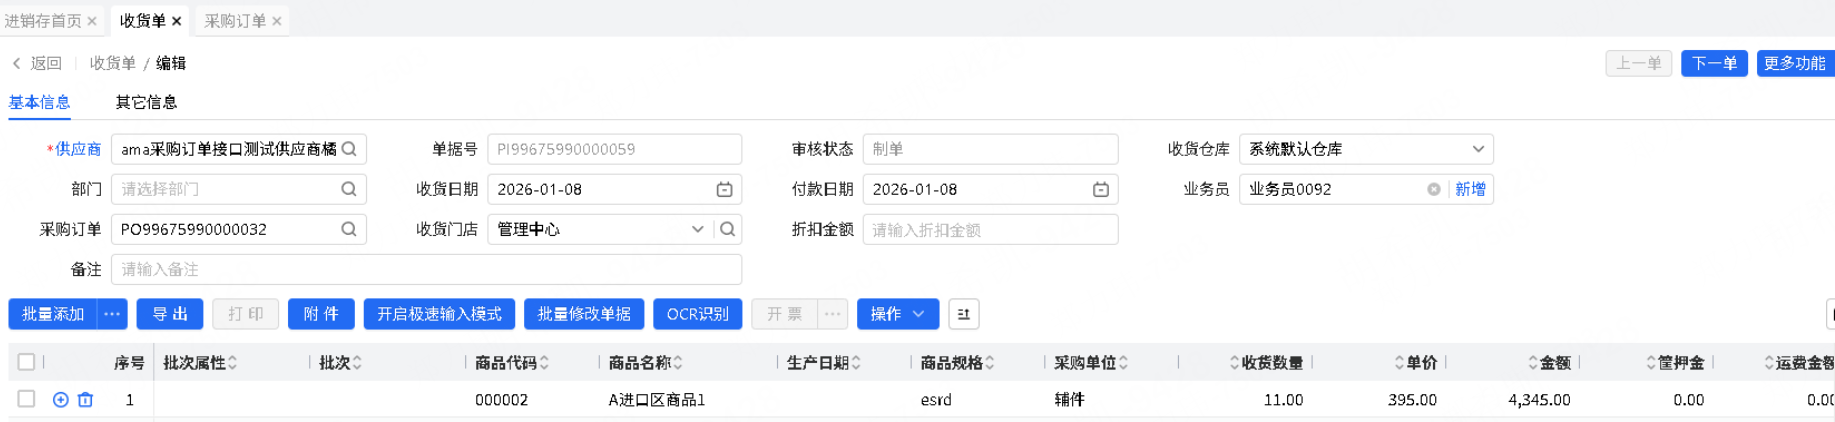The height and width of the screenshot is (422, 1835).
Task: Open the receiving date calendar icon
Action: (x=725, y=189)
